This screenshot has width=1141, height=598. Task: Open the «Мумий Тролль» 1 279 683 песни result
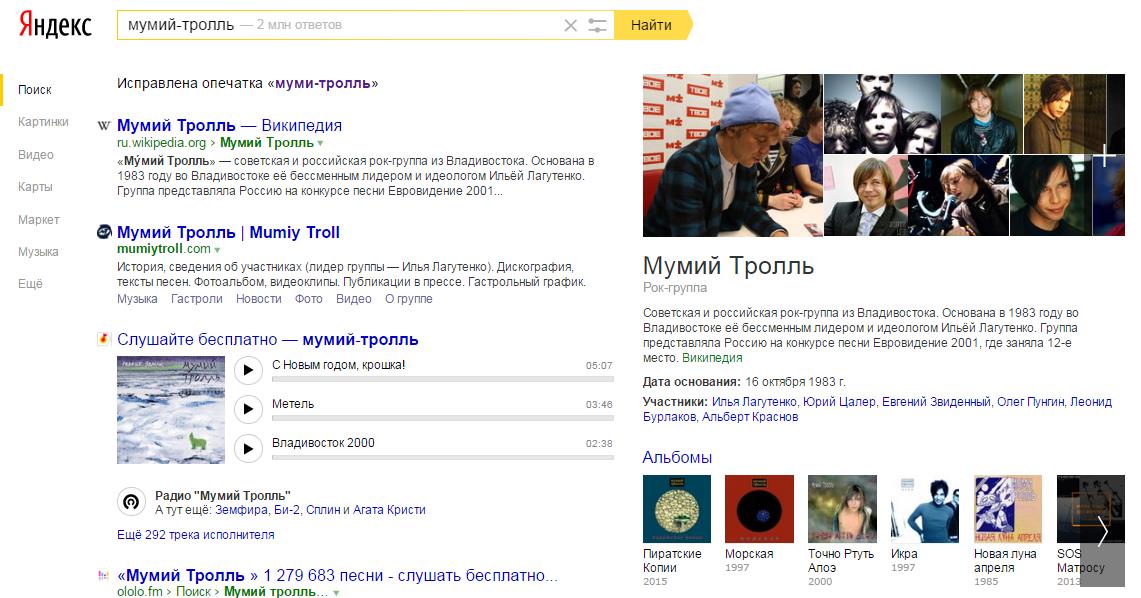pos(338,575)
